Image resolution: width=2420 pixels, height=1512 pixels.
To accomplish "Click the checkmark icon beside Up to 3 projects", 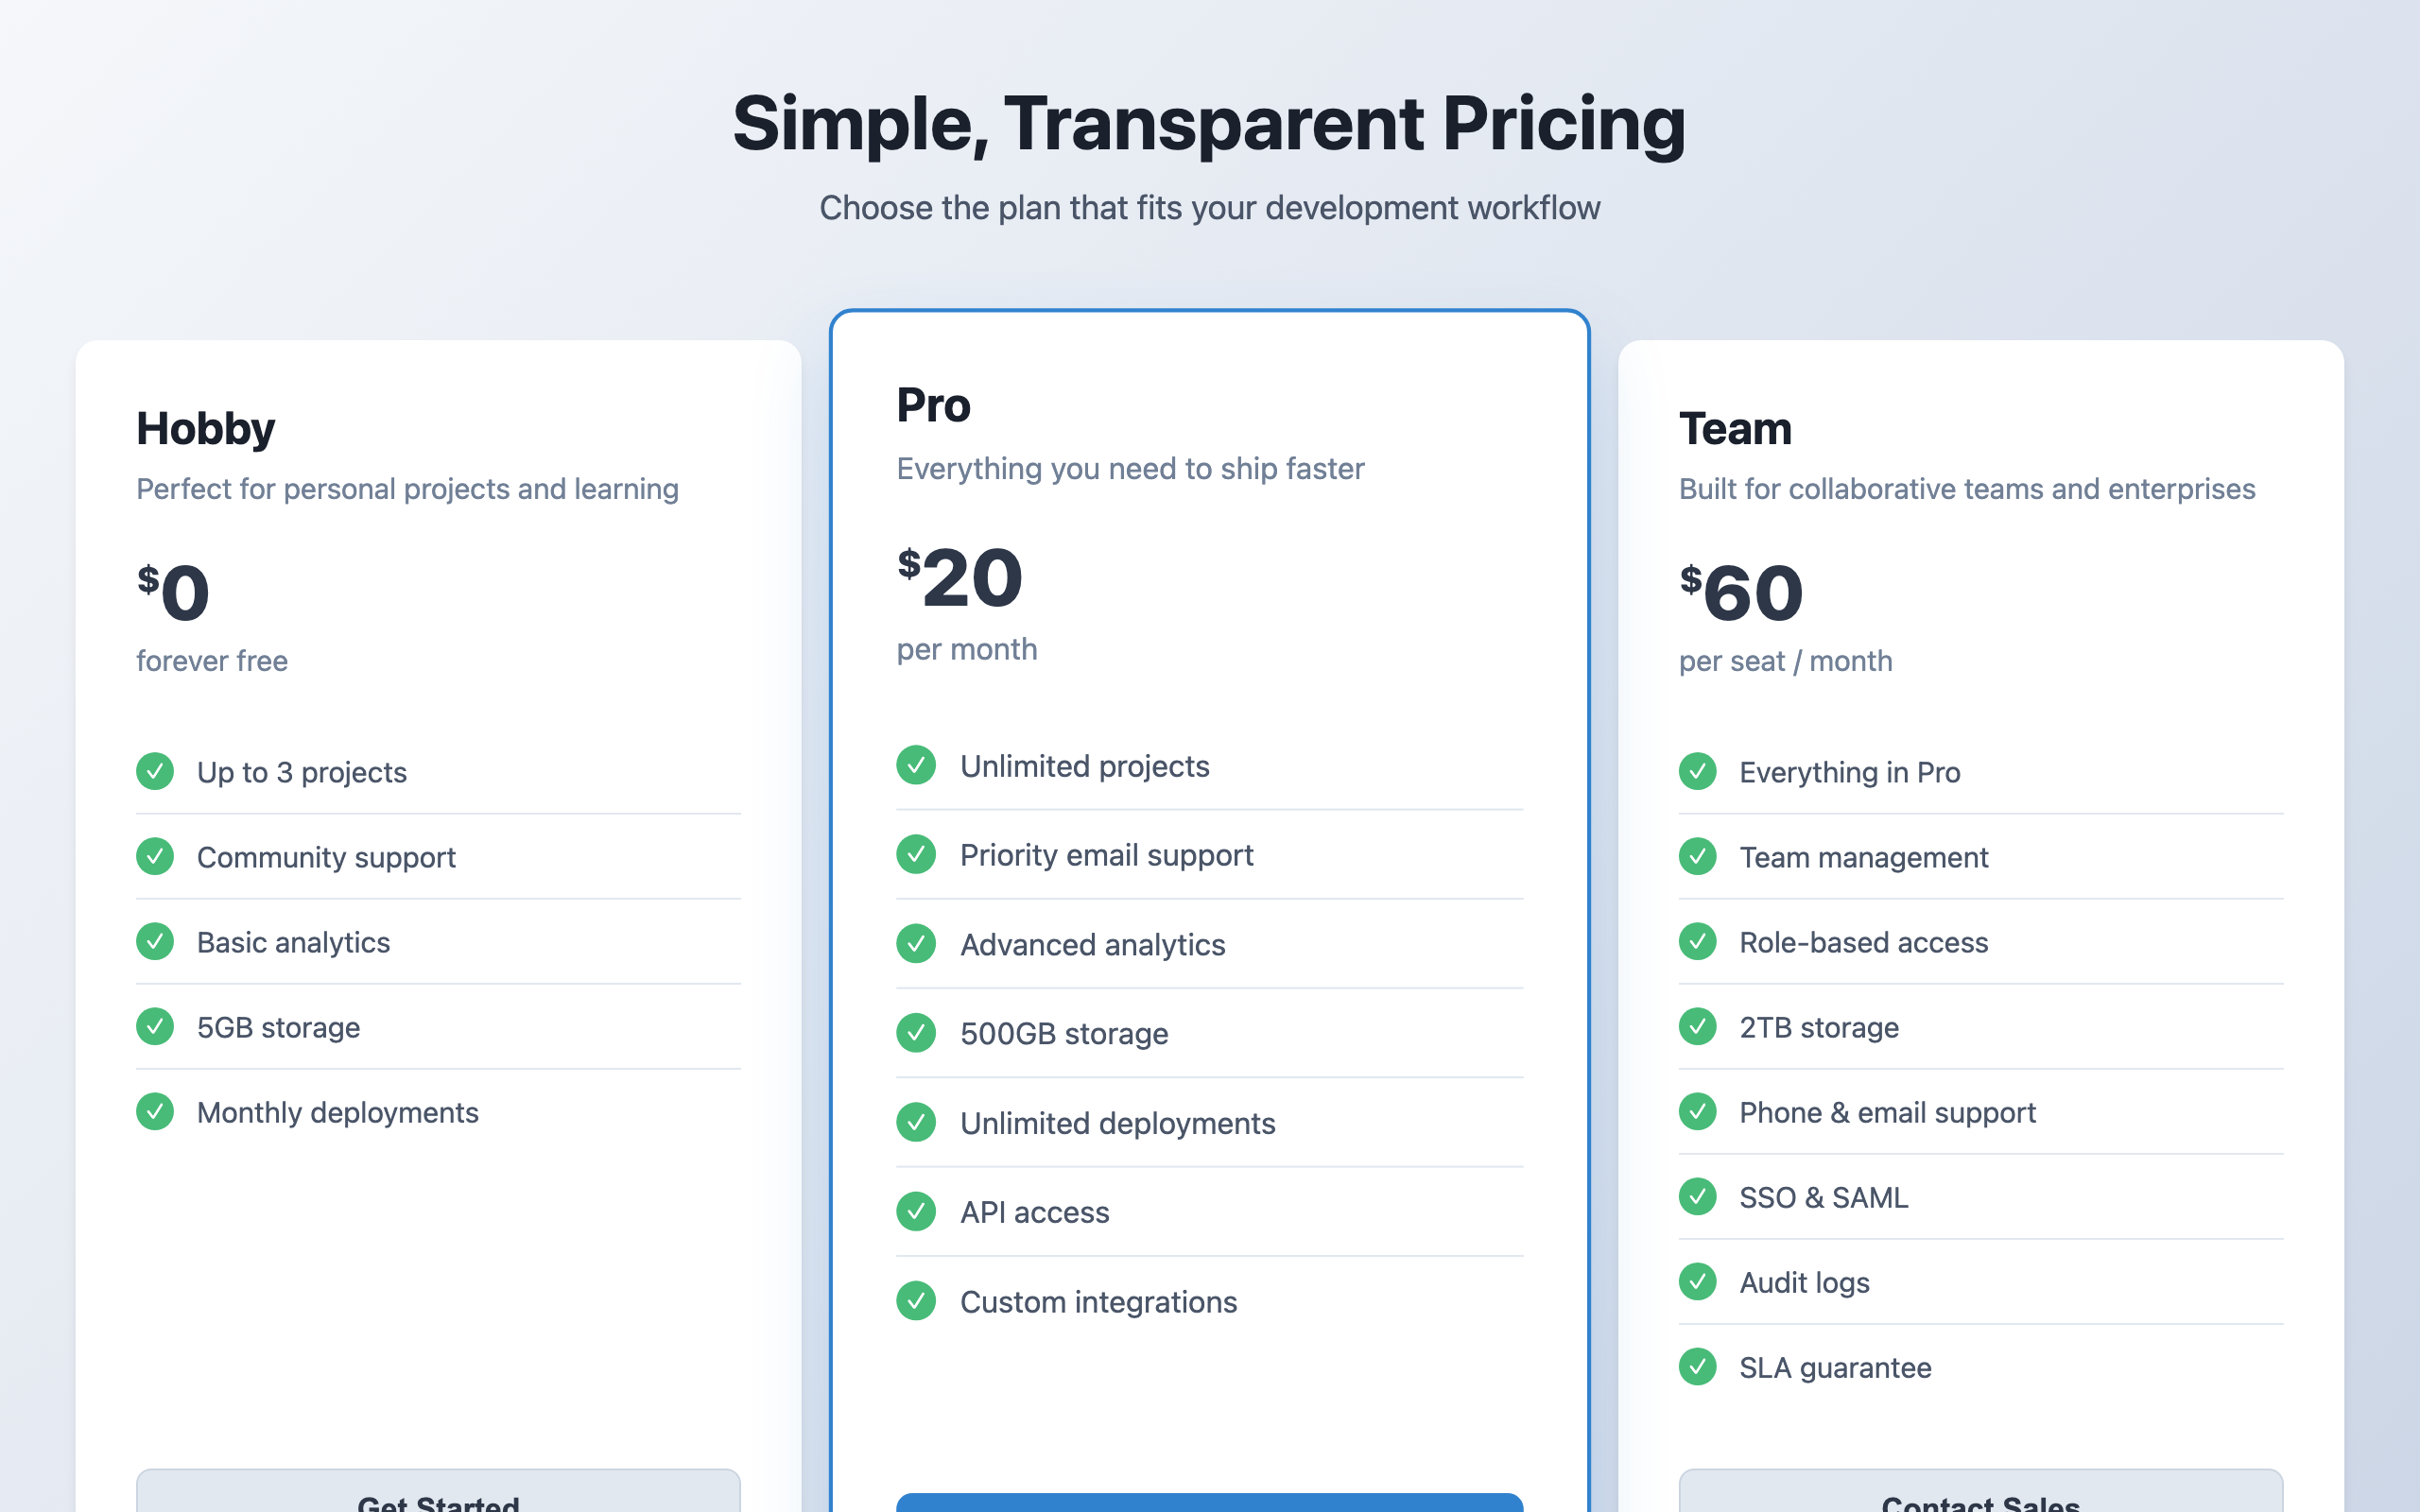I will click(x=155, y=771).
